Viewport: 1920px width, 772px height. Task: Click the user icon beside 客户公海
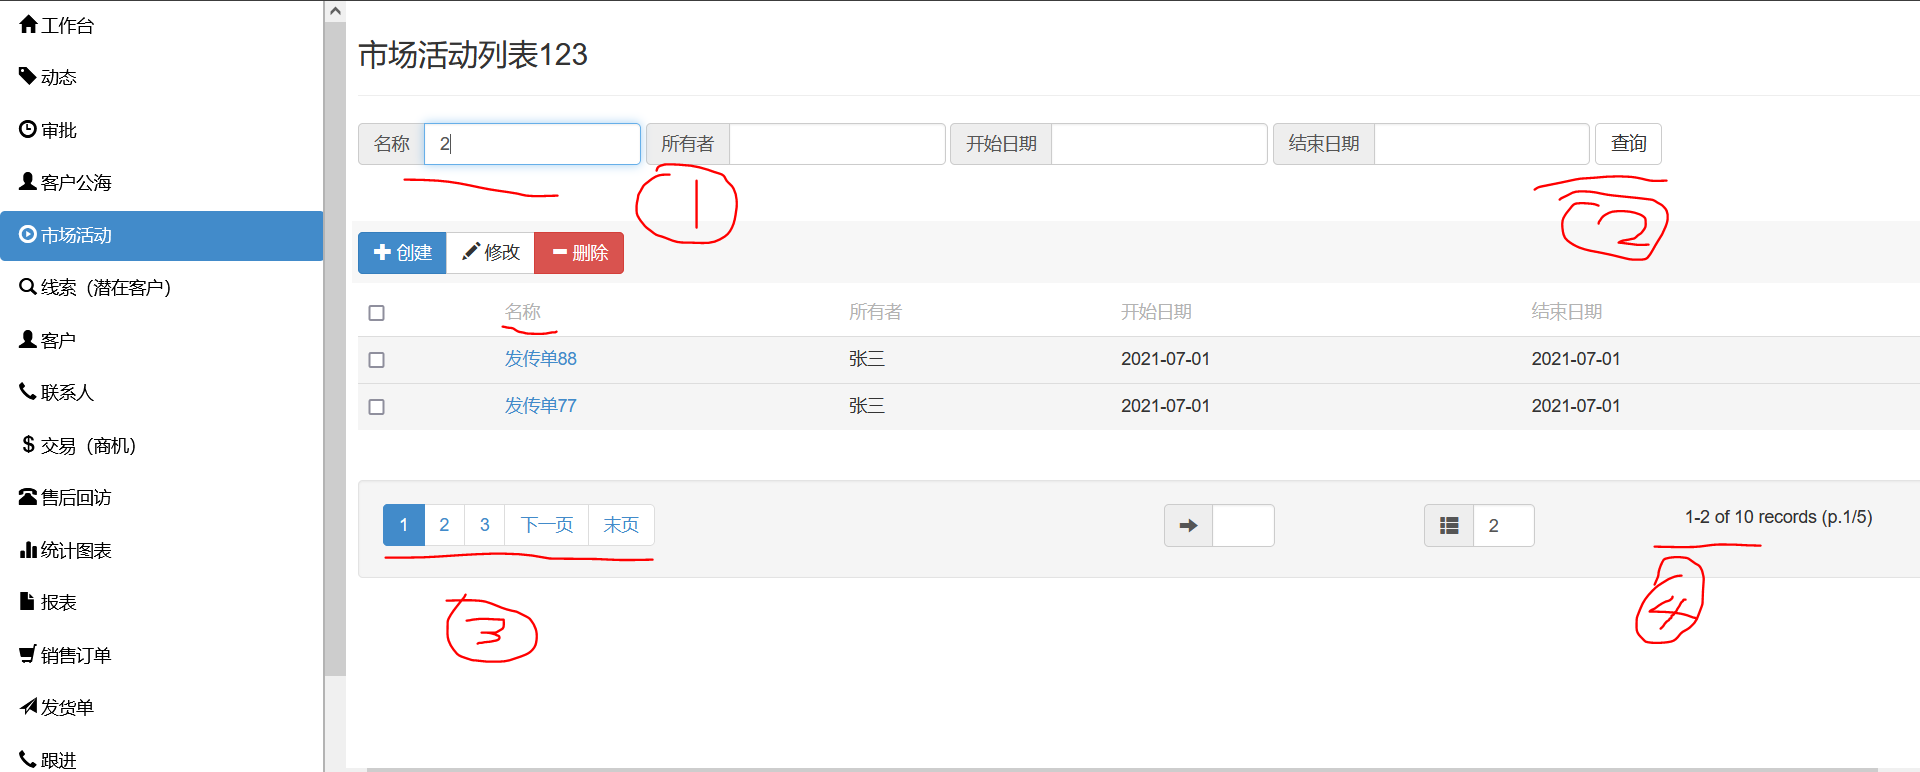(x=28, y=182)
